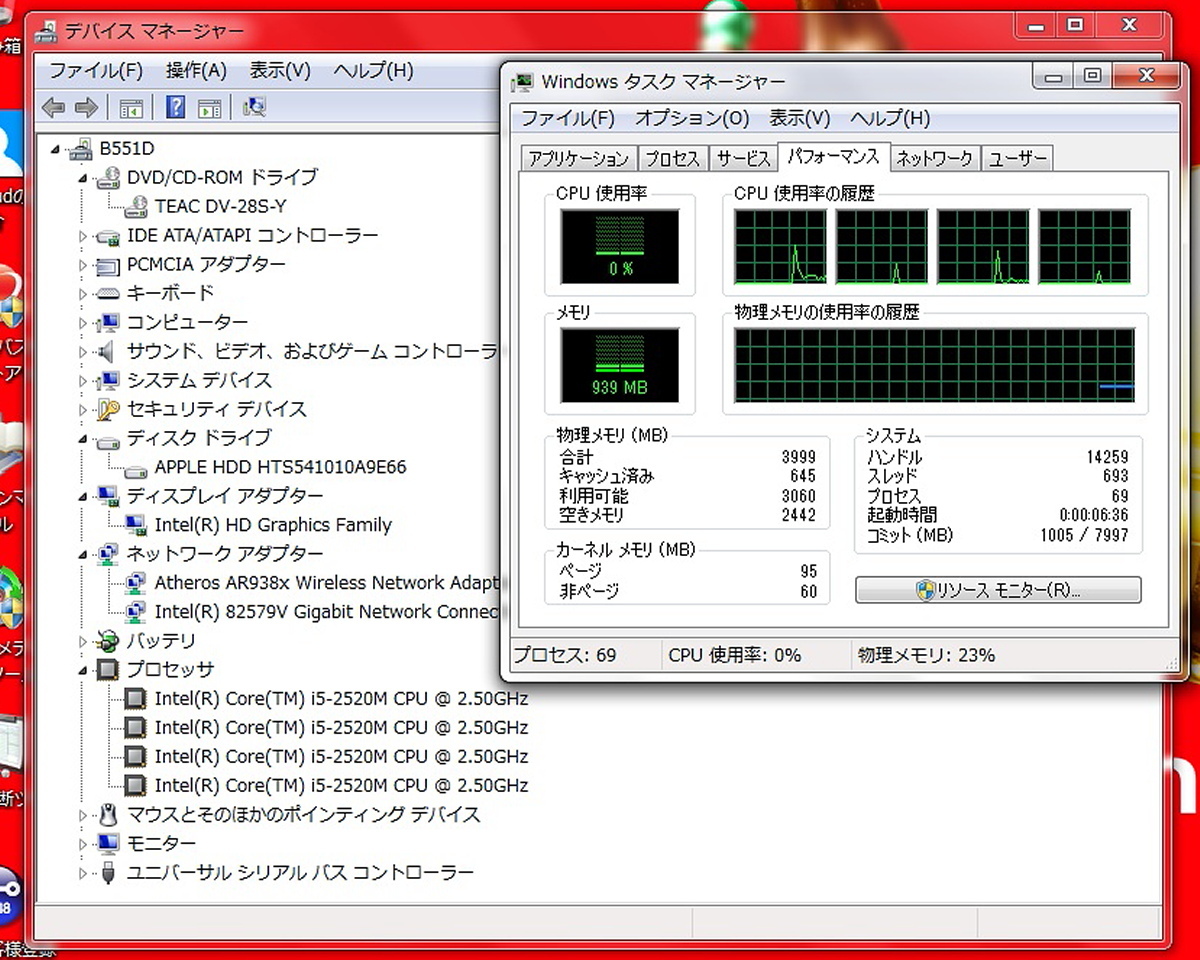Expand the キーボード node
The width and height of the screenshot is (1200, 960).
pos(84,294)
